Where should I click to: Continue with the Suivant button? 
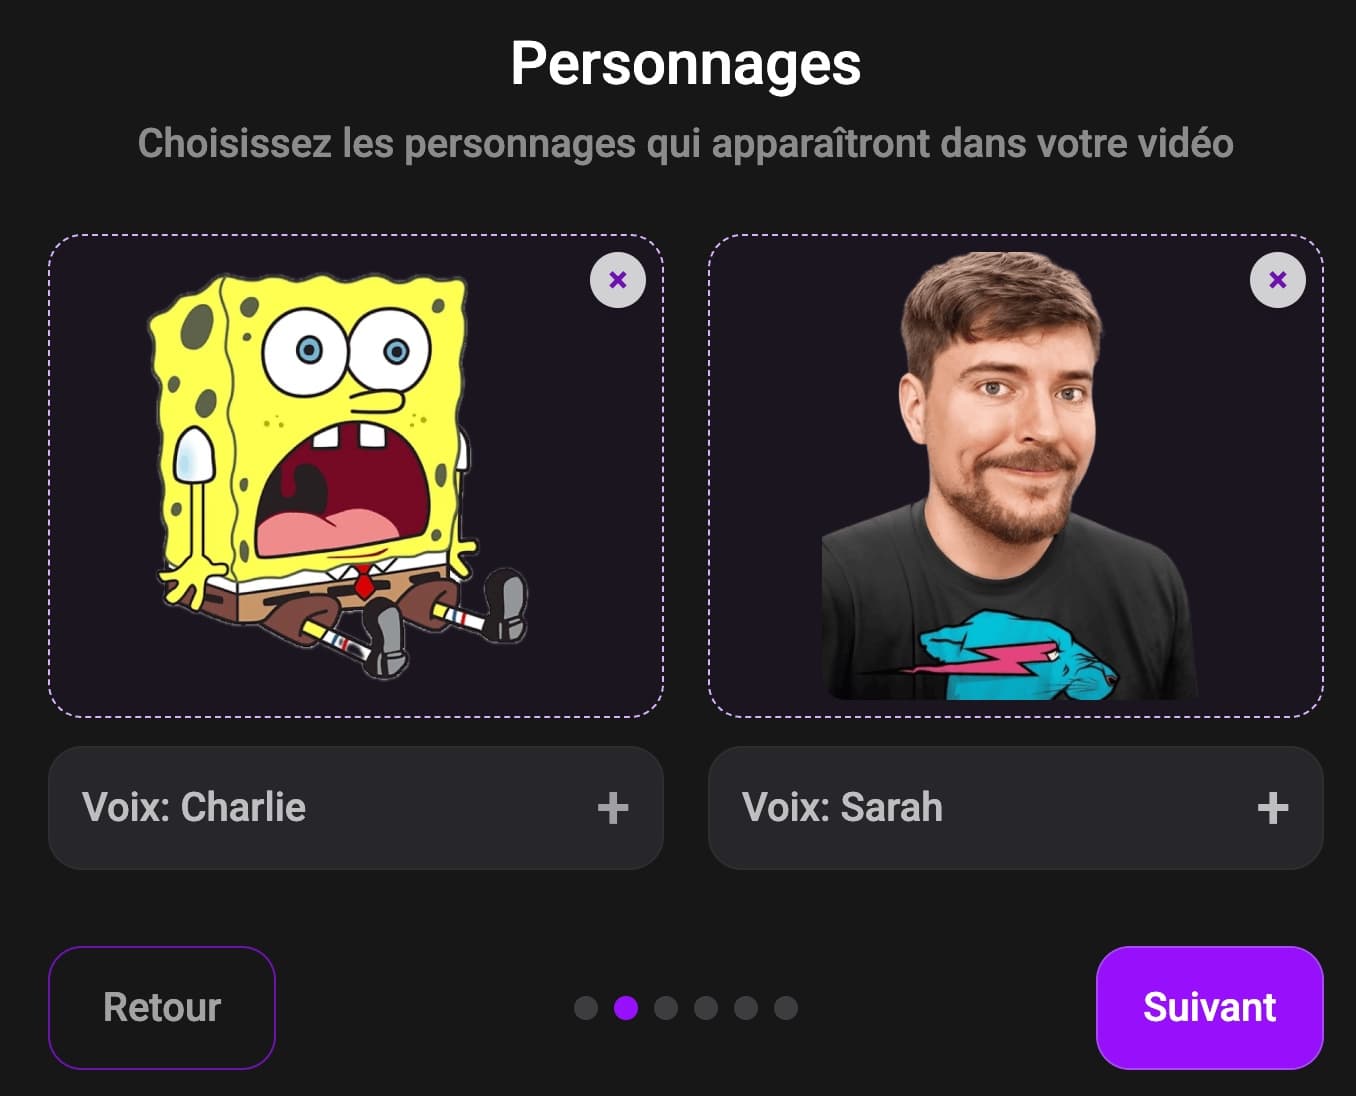(1210, 1008)
